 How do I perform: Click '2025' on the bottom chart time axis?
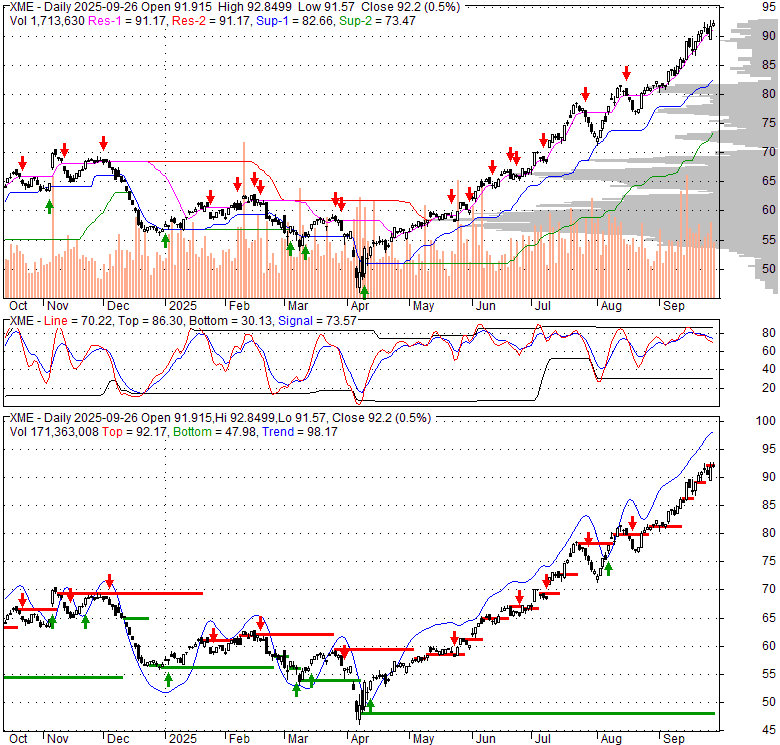[183, 739]
